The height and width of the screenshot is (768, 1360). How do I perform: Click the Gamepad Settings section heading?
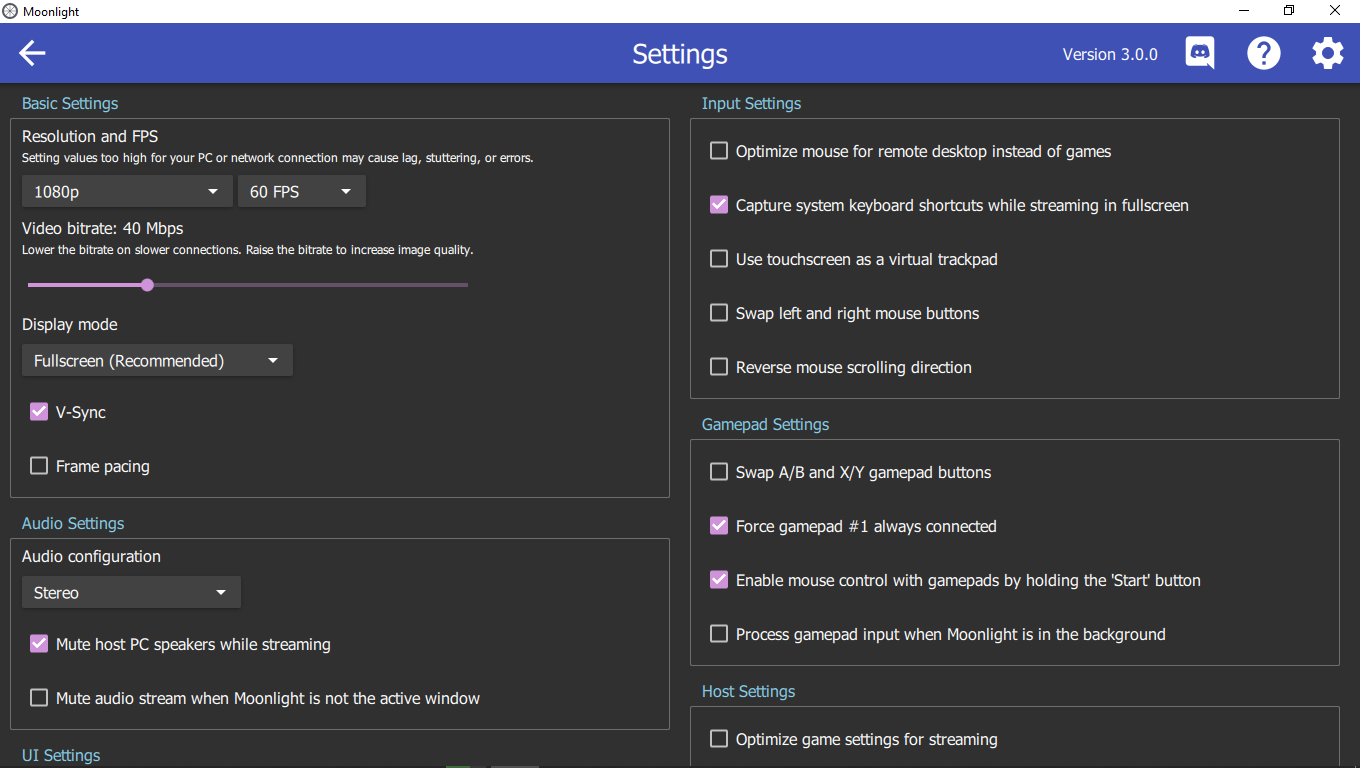(765, 424)
